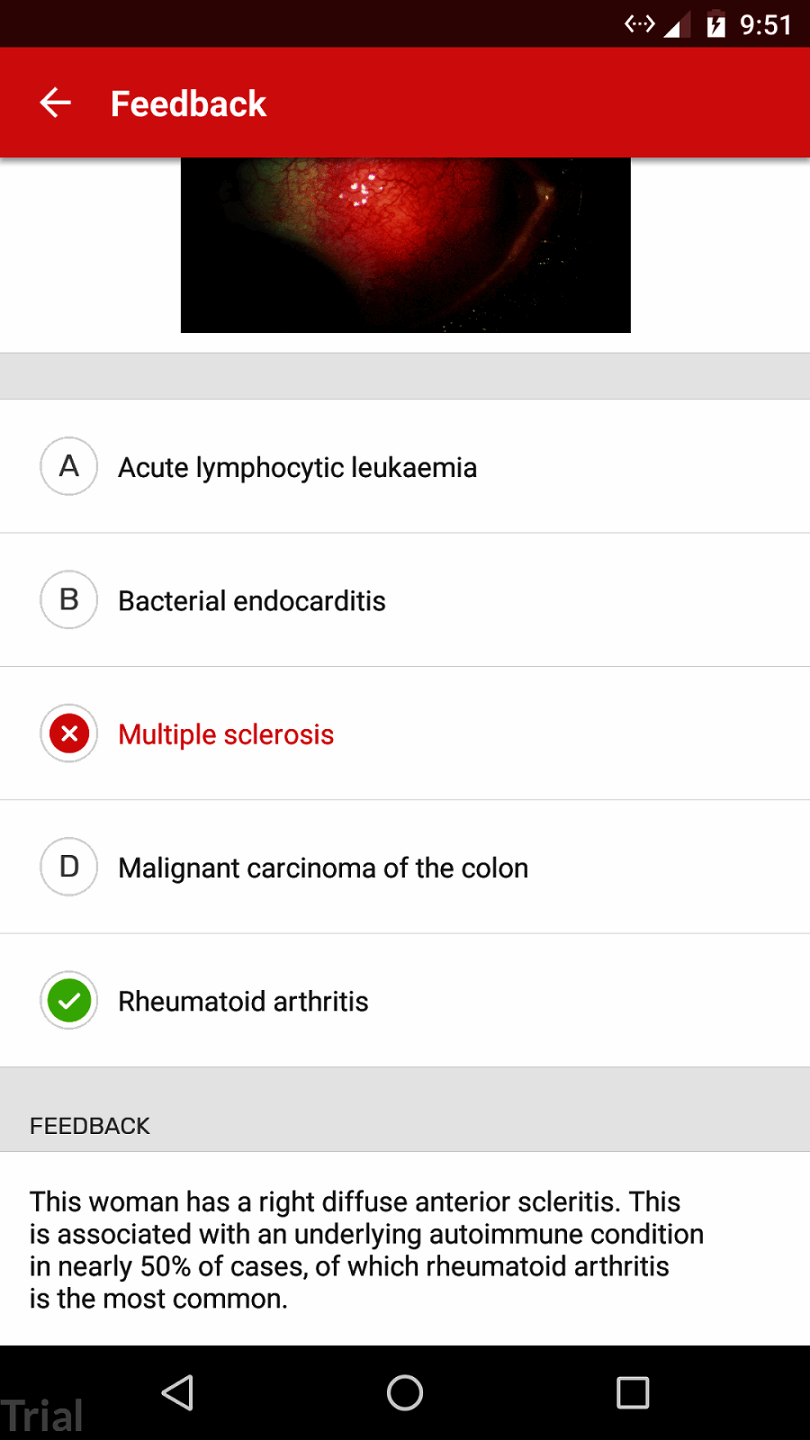
Task: Choose Bacterial endocarditis answer
Action: (x=251, y=601)
